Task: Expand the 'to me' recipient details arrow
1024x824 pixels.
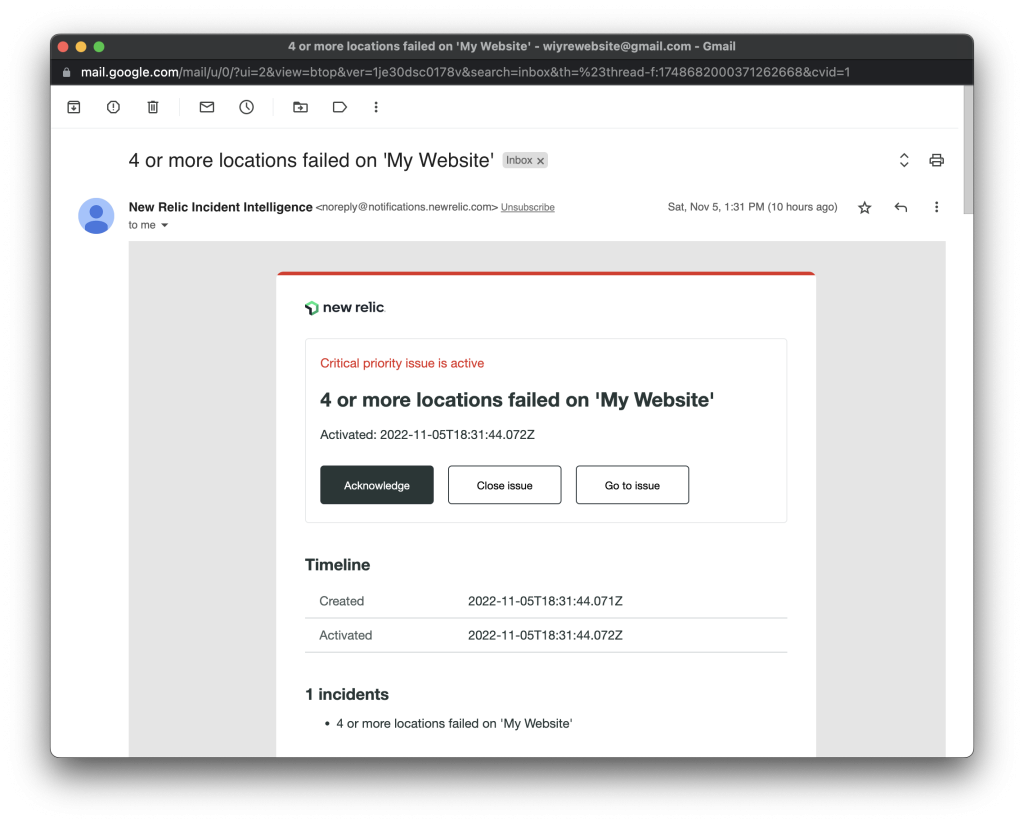Action: [x=165, y=225]
